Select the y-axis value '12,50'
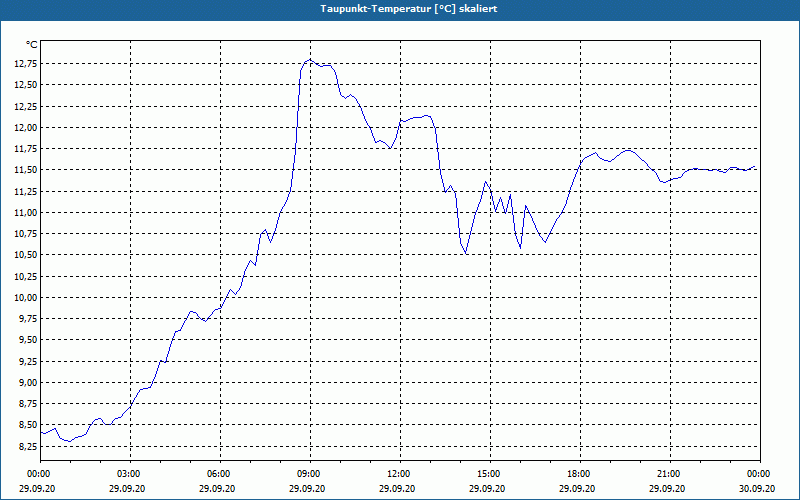 coord(24,85)
